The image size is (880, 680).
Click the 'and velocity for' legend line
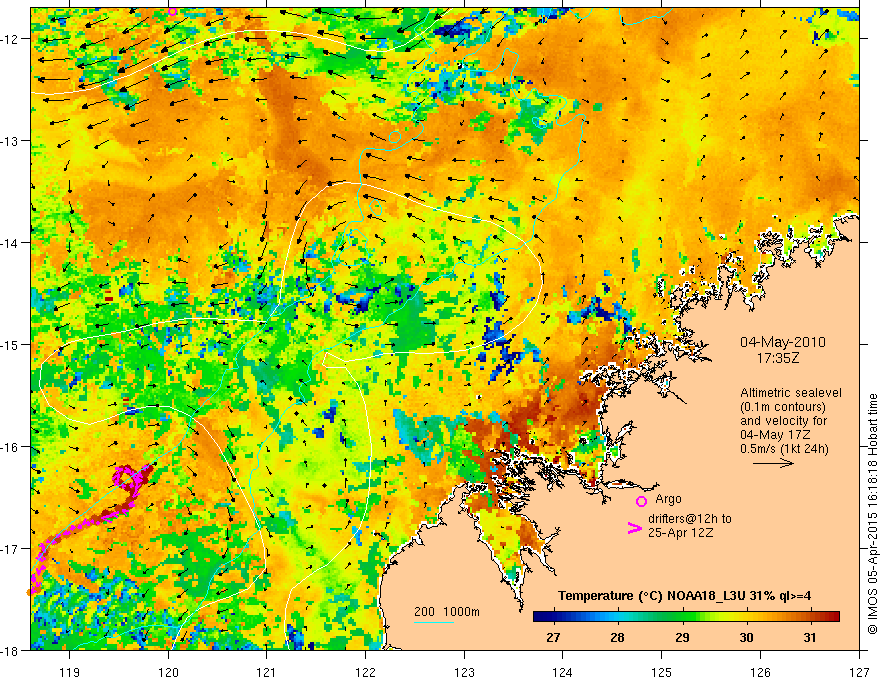click(x=783, y=421)
